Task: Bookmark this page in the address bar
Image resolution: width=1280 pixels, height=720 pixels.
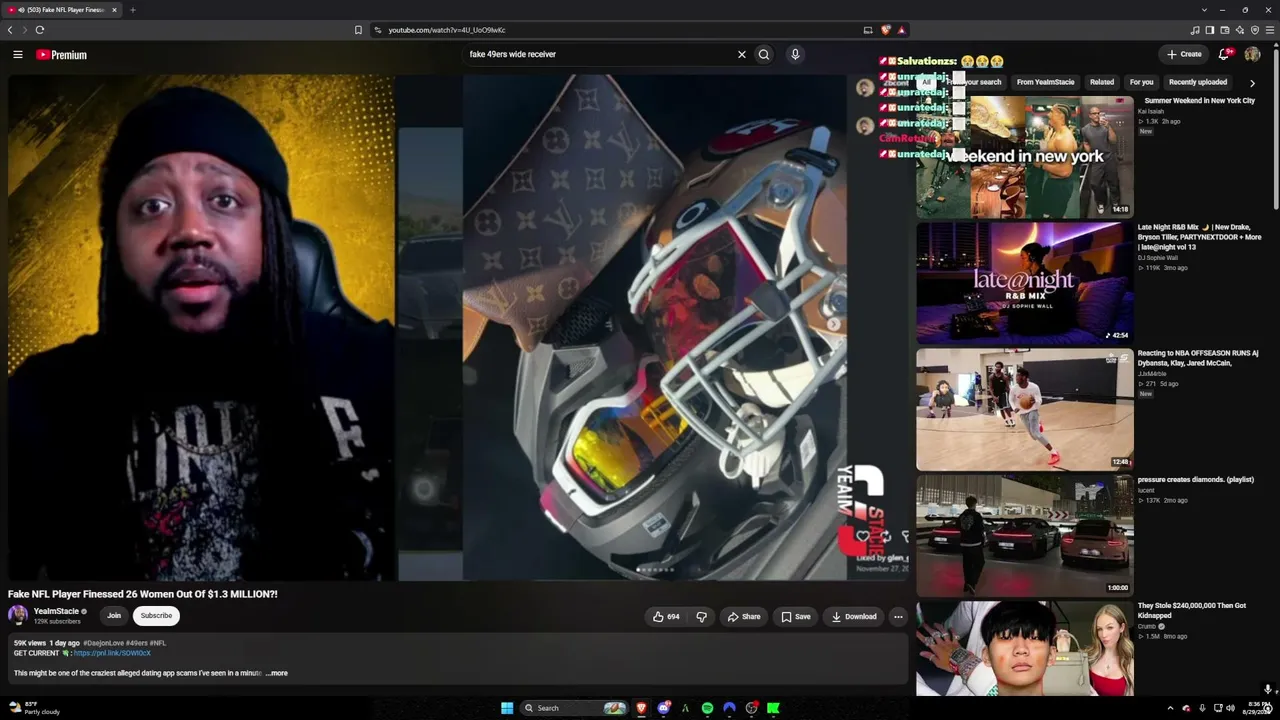Action: [358, 30]
